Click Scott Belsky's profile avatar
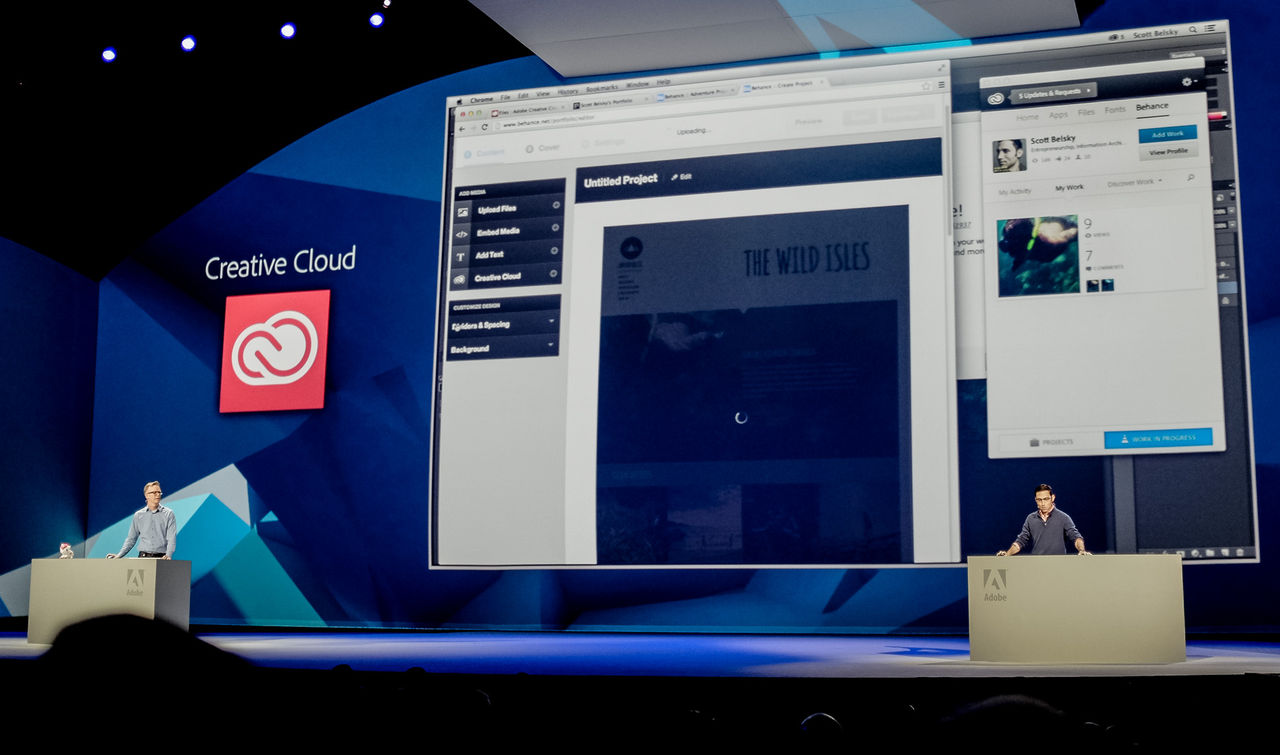 [1009, 155]
